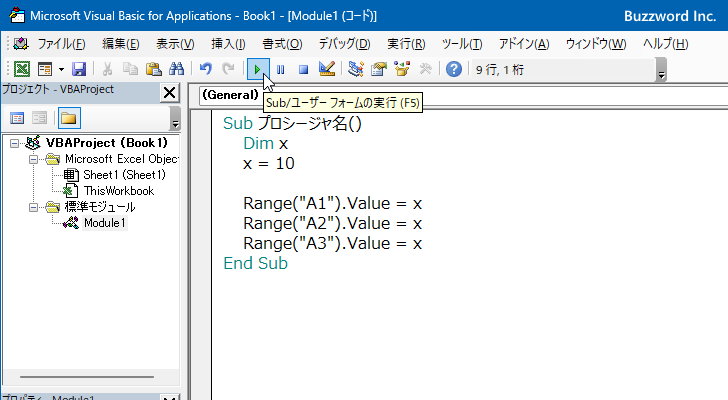Collapse the 標準モジュール folder

[x=33, y=207]
